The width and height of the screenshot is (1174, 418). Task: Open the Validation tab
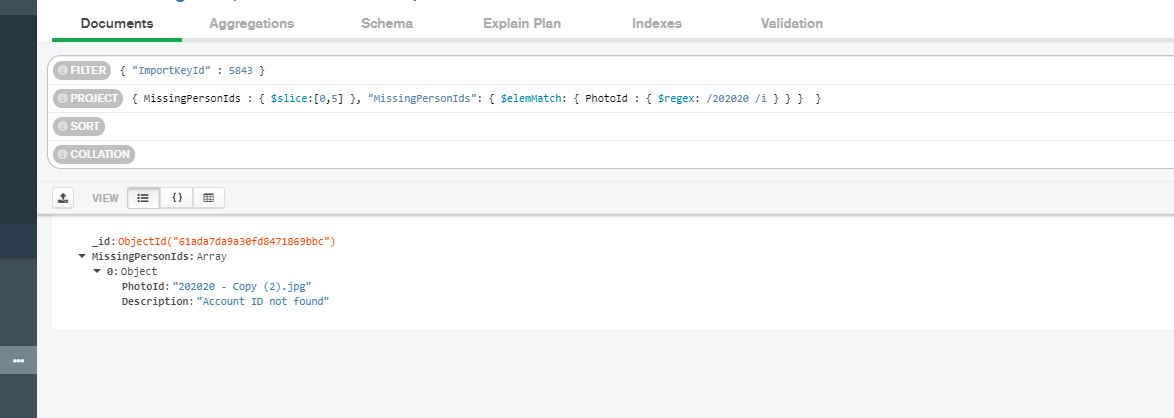791,23
